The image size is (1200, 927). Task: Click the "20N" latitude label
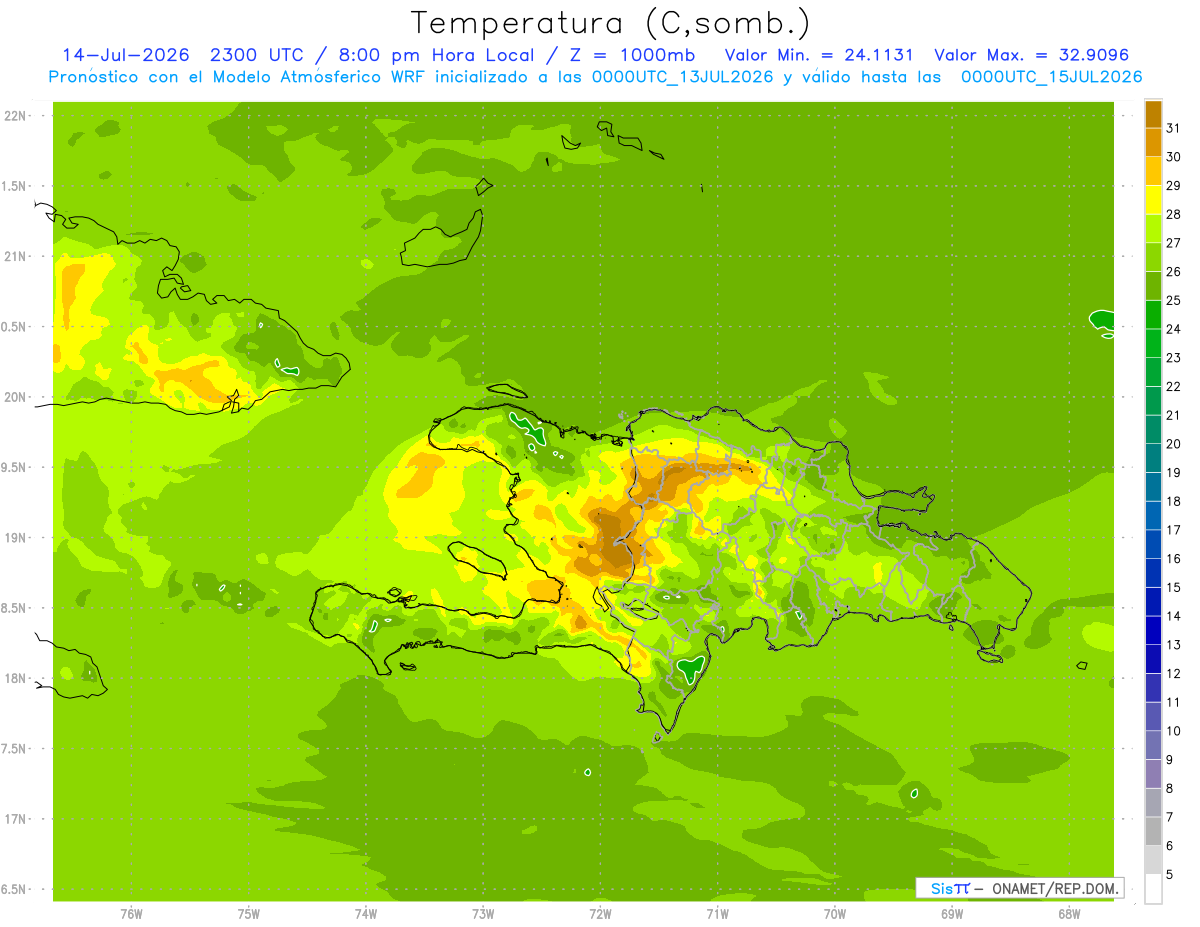click(15, 397)
